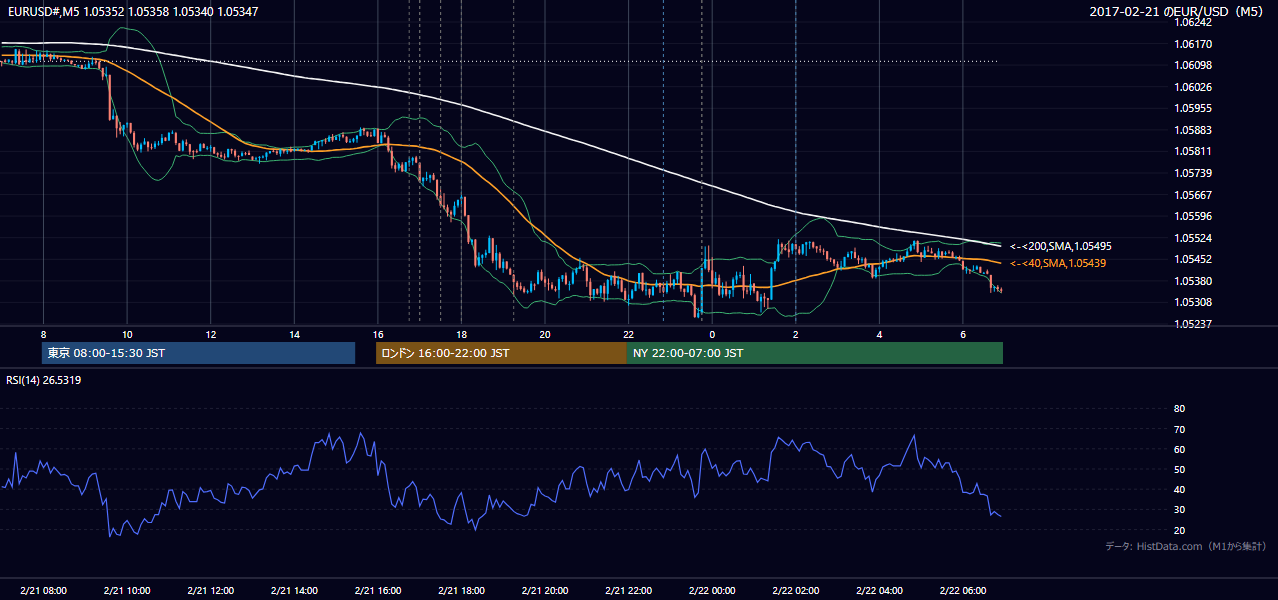The image size is (1278, 600).
Task: Click price axis value 1.05883
Action: click(x=1192, y=130)
